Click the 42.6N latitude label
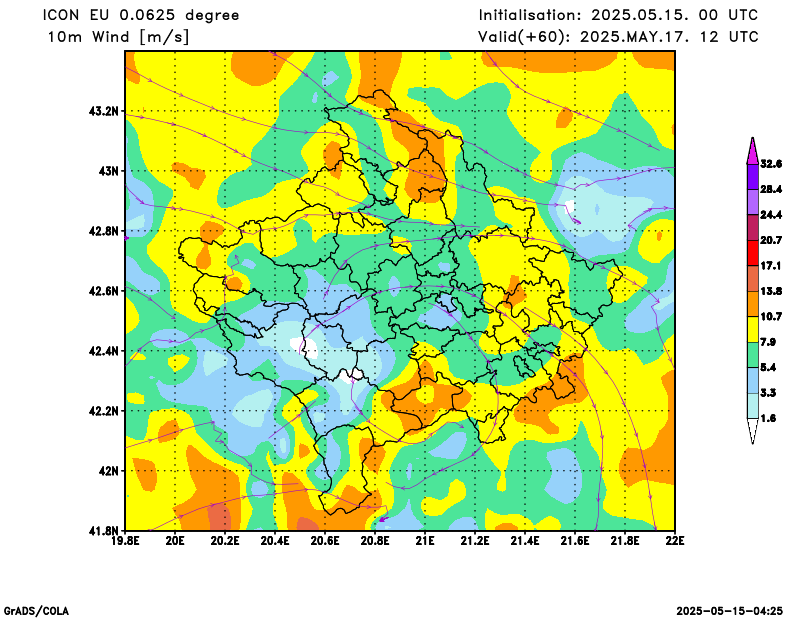This screenshot has height=618, width=800. (104, 291)
